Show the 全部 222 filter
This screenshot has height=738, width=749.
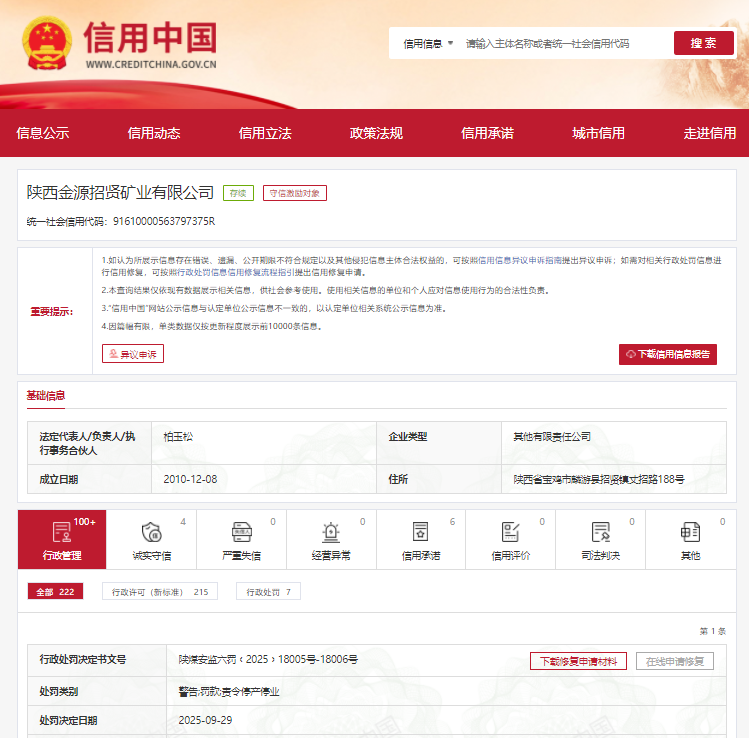click(x=55, y=591)
